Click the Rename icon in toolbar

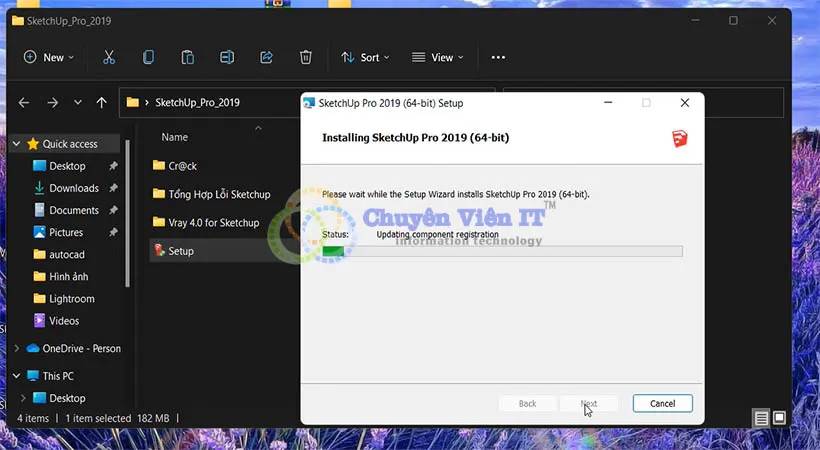(227, 58)
